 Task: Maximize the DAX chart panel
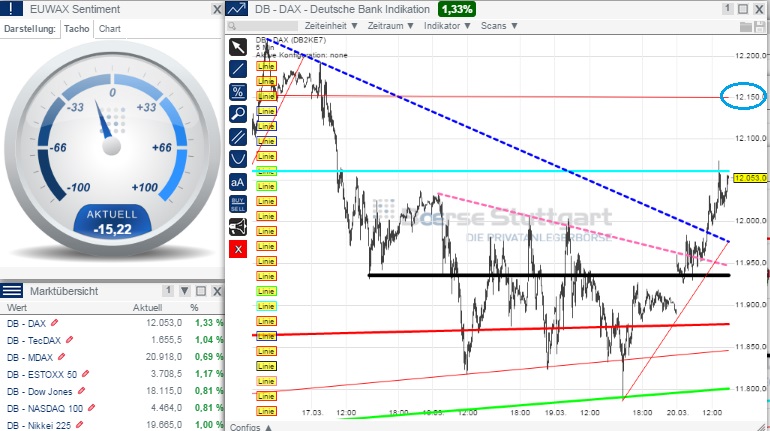pyautogui.click(x=743, y=9)
